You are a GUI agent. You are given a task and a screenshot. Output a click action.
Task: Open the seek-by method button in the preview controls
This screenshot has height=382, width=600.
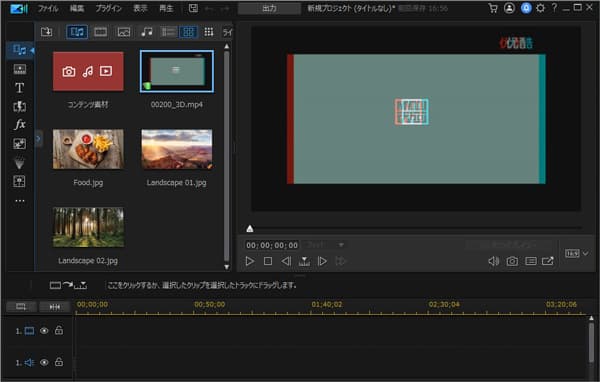coord(304,261)
